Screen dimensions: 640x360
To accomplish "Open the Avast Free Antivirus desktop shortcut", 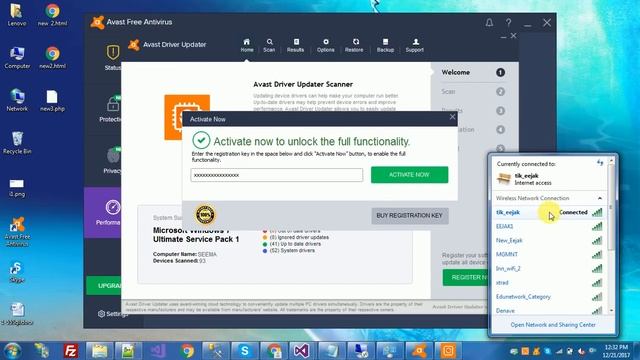I will (17, 231).
